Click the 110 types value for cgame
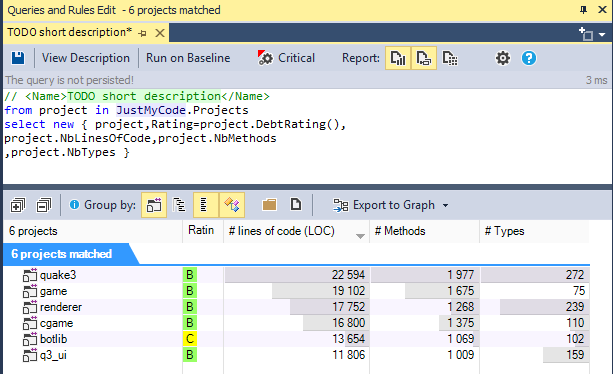The height and width of the screenshot is (374, 613). (x=575, y=323)
